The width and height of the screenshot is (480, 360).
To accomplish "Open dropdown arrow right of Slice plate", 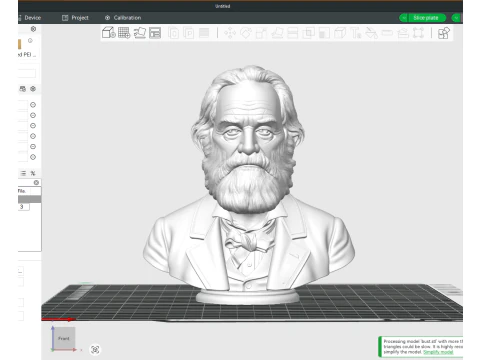I will coord(456,18).
